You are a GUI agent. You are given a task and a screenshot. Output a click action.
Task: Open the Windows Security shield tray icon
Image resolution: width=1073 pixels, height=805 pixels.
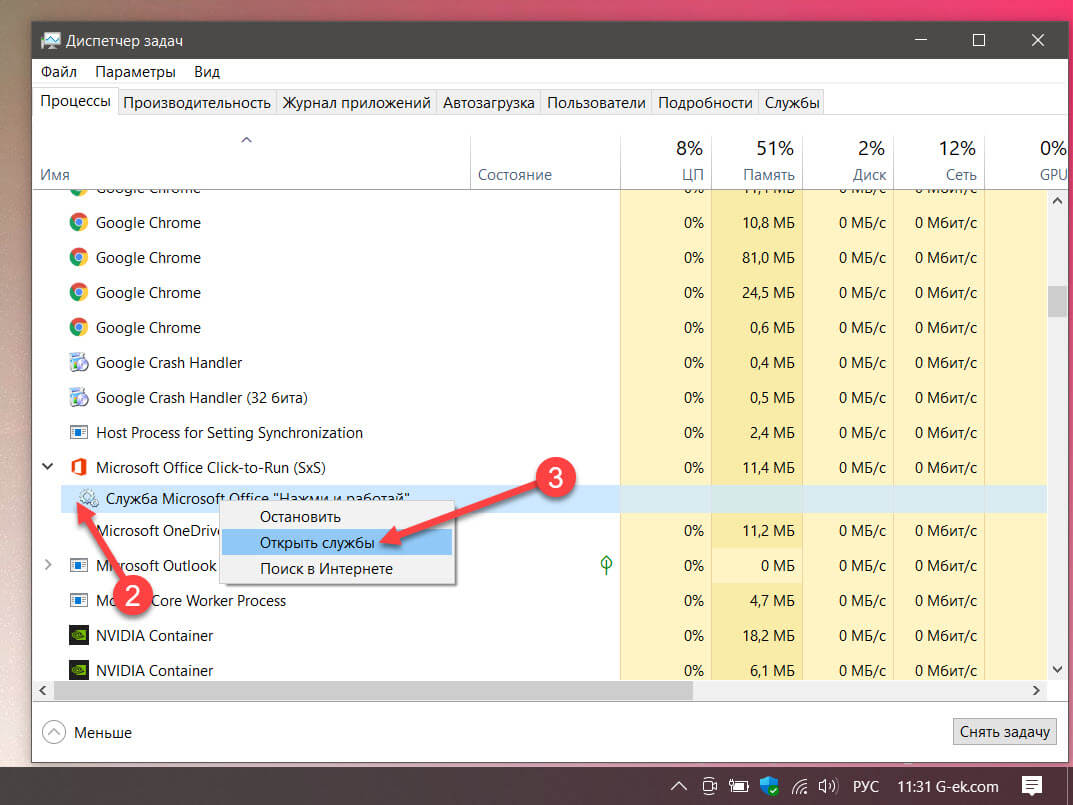tap(769, 786)
